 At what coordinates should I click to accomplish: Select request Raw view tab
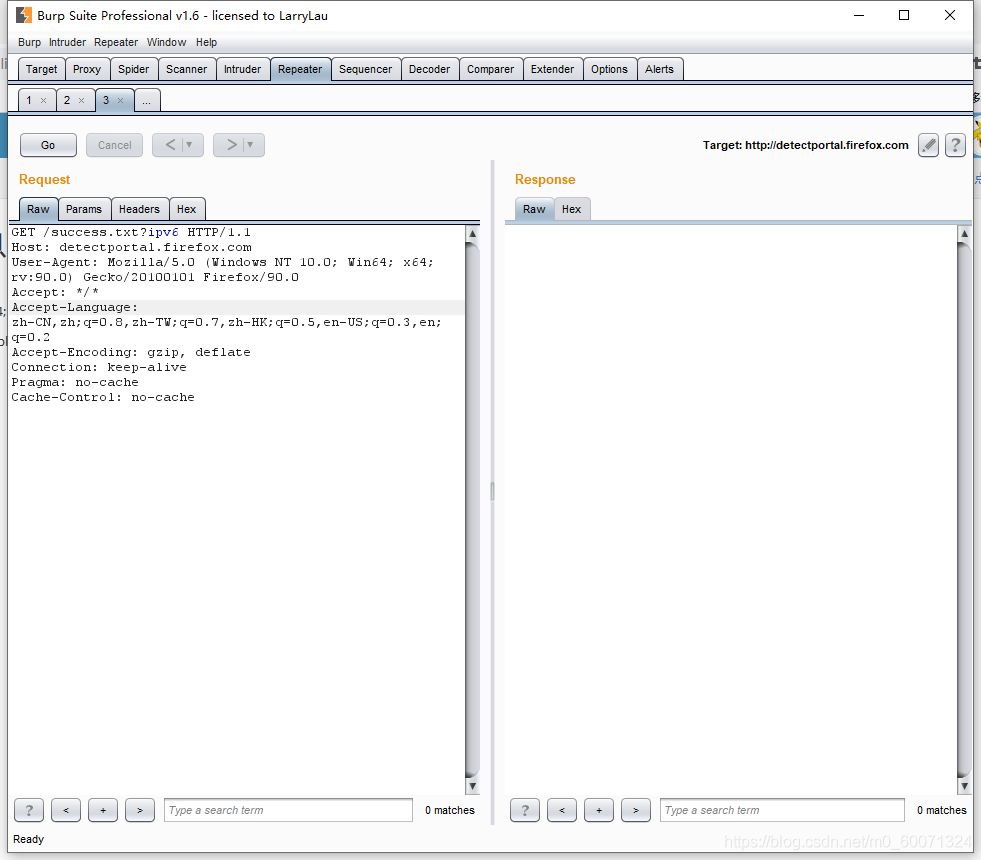(x=38, y=210)
